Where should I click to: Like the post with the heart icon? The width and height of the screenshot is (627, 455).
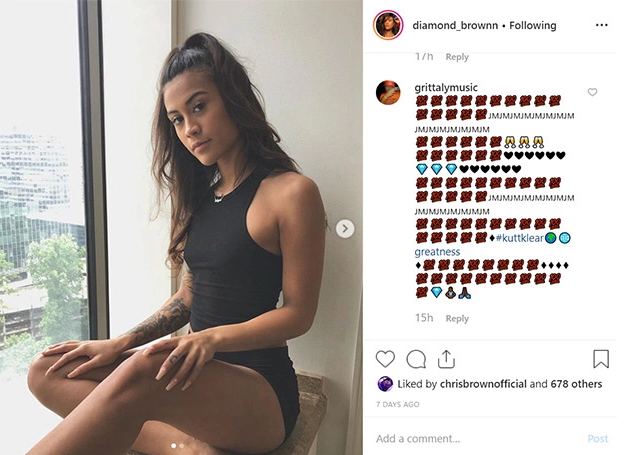tap(385, 359)
